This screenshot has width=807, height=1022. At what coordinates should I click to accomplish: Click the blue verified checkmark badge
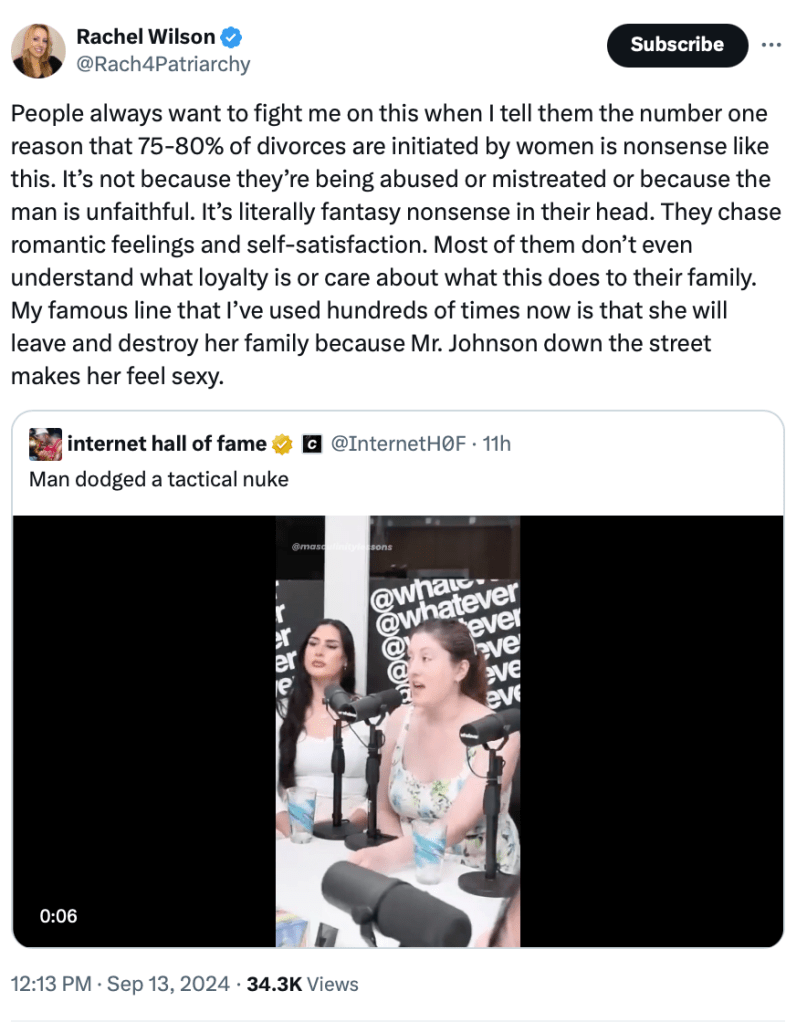click(232, 38)
